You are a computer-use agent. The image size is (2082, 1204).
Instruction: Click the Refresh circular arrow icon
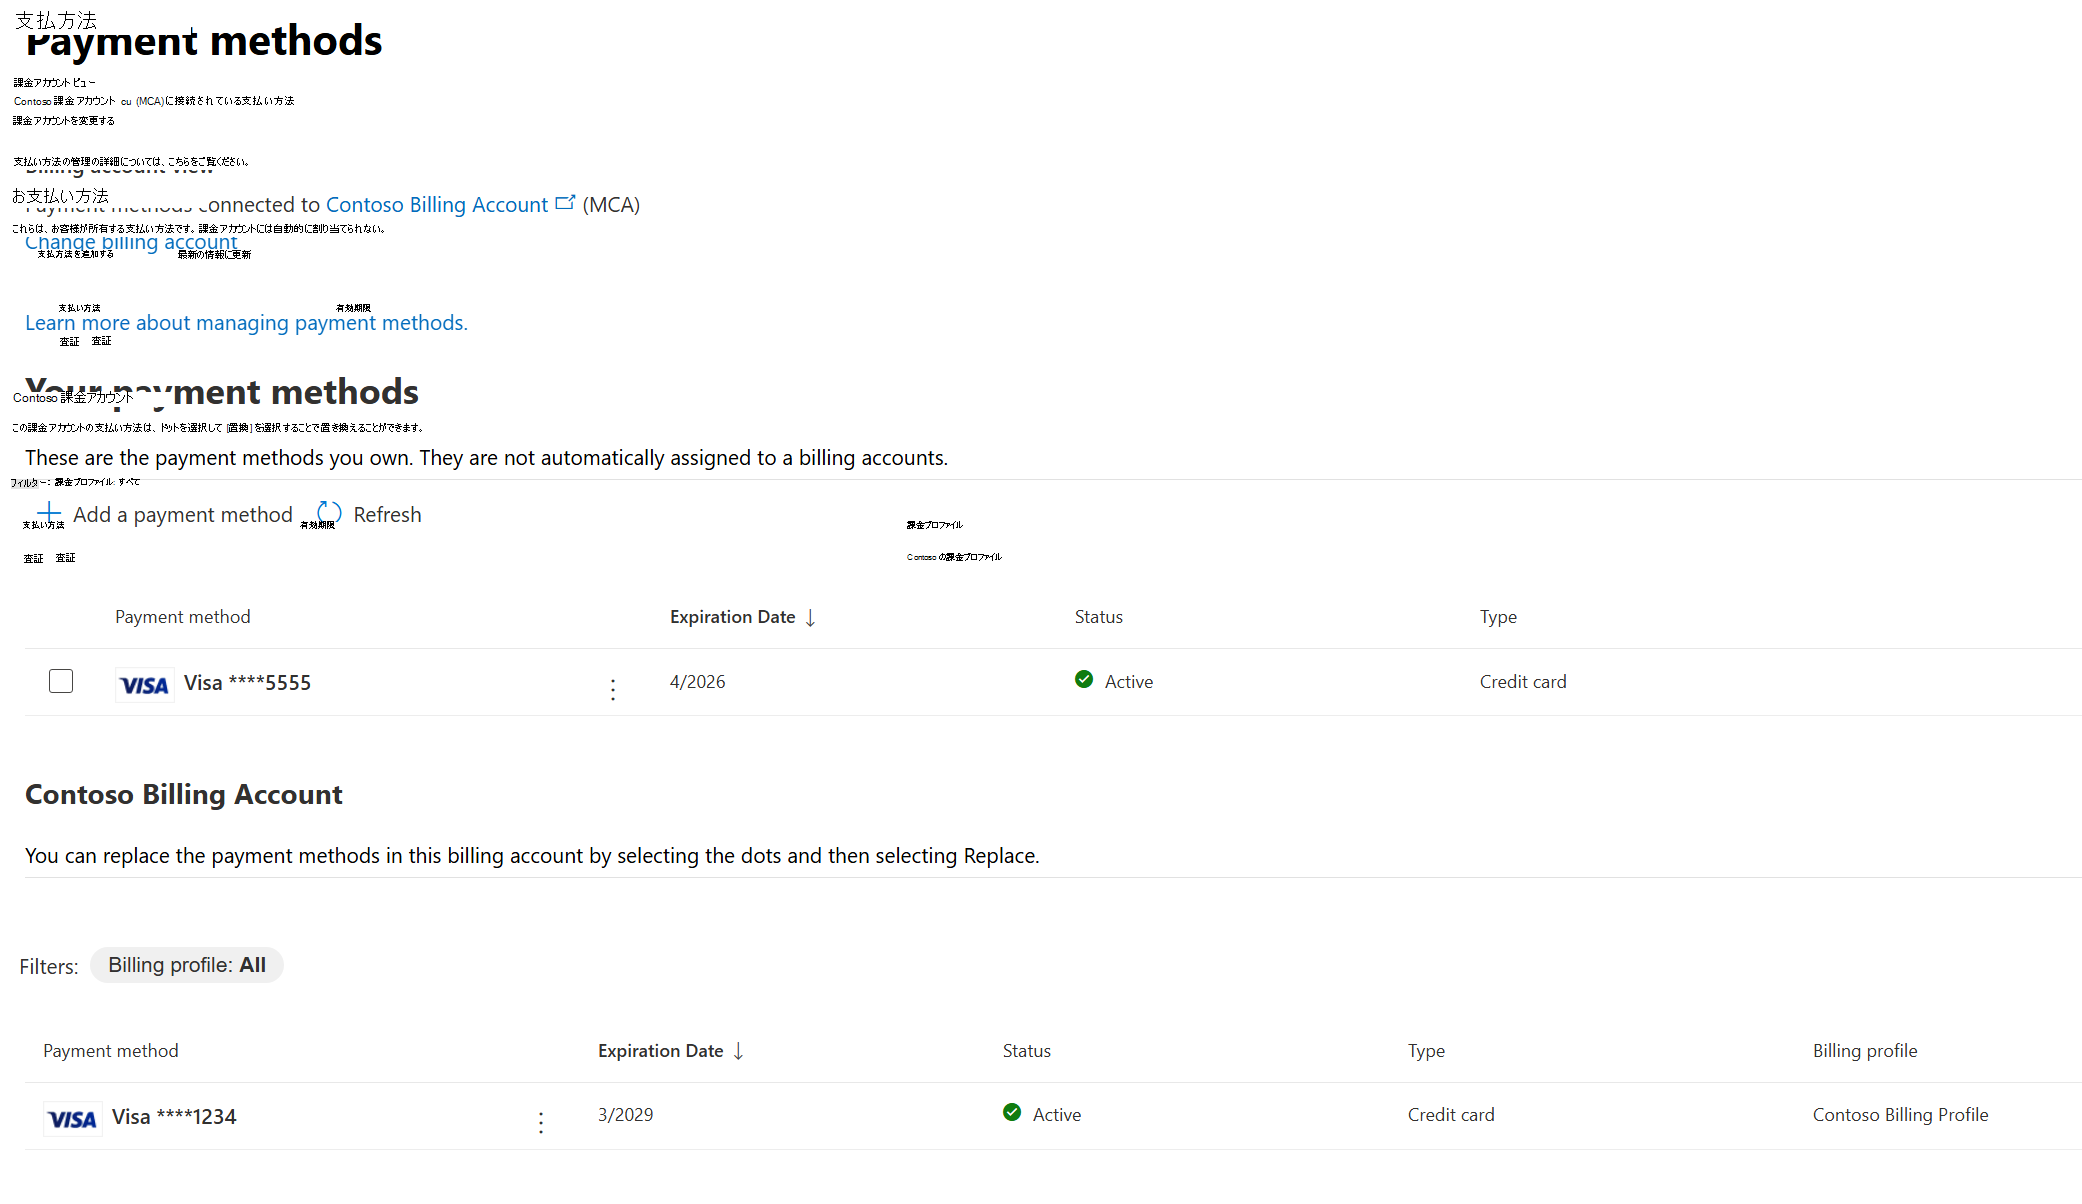(x=329, y=513)
